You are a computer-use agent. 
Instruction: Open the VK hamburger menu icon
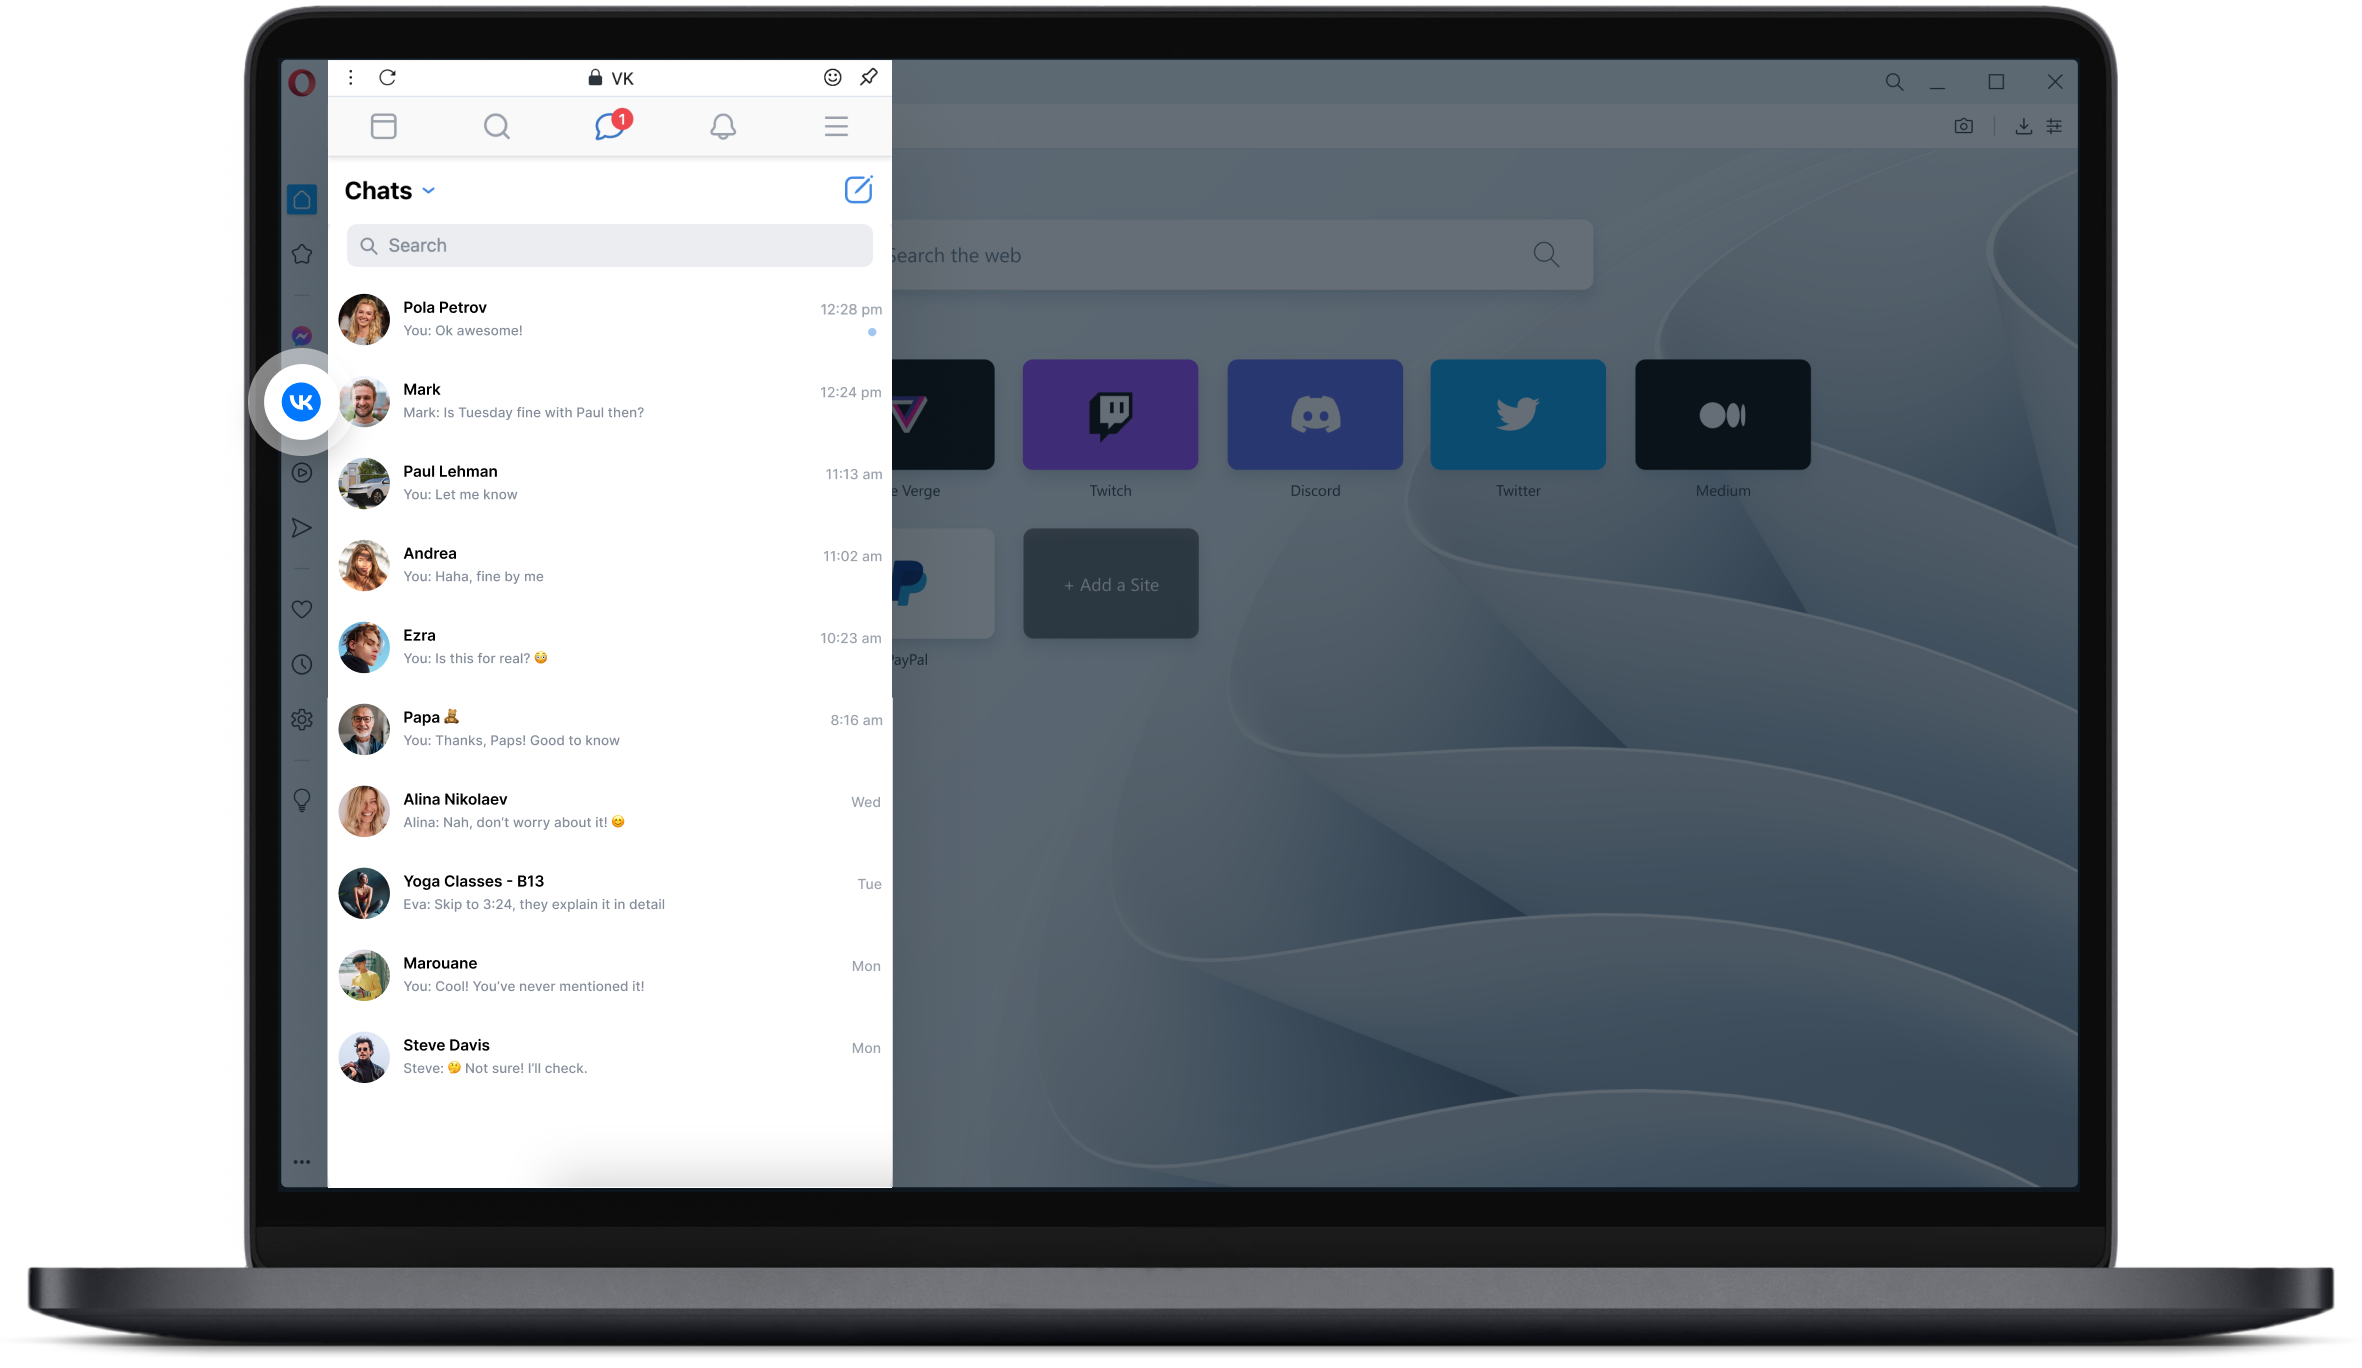click(x=837, y=125)
